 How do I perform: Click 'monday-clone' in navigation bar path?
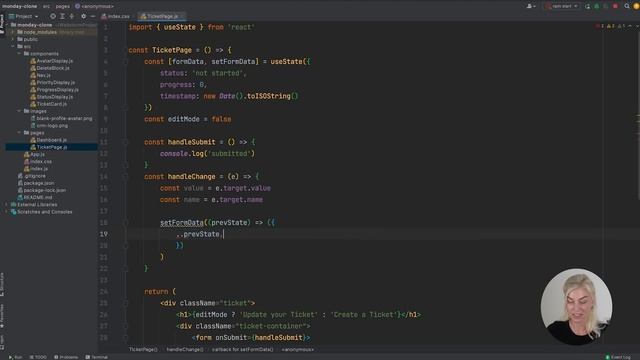(x=19, y=6)
